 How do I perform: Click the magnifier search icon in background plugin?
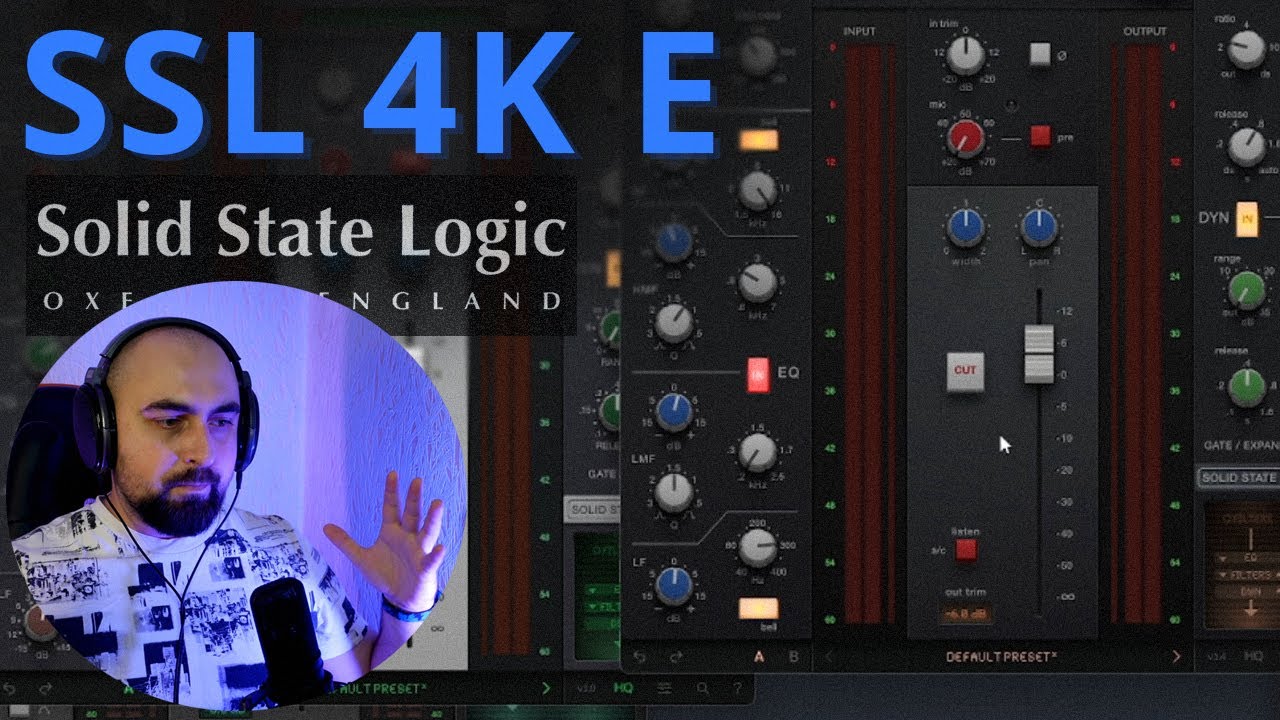click(703, 688)
